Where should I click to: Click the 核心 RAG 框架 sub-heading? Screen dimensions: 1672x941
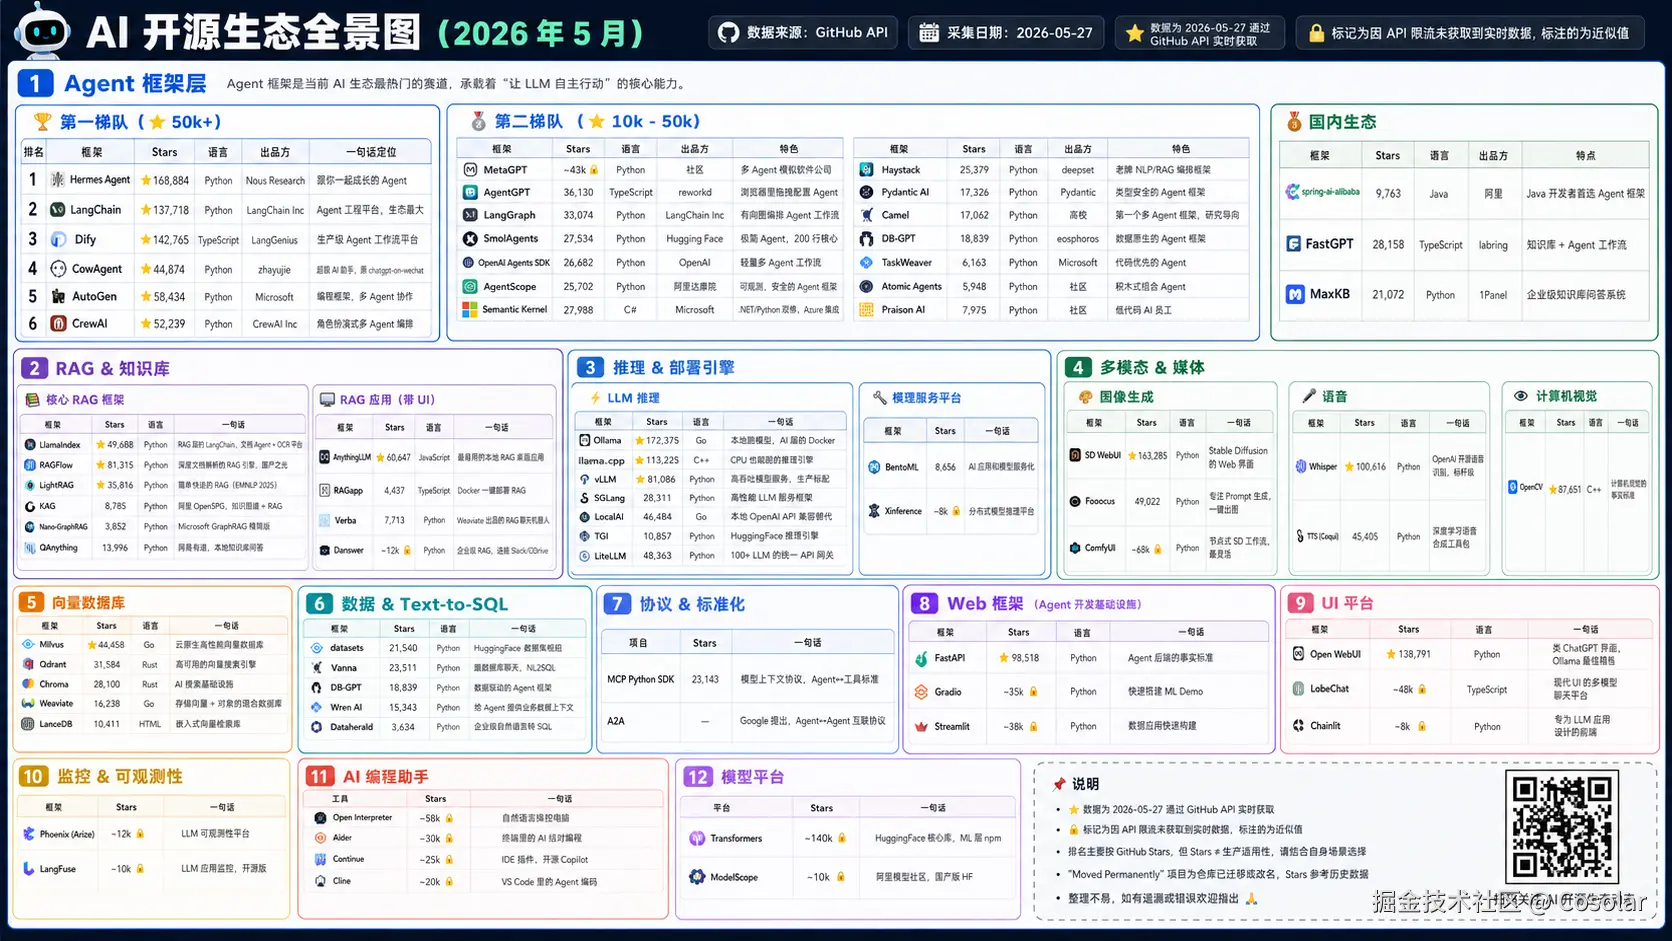coord(85,400)
